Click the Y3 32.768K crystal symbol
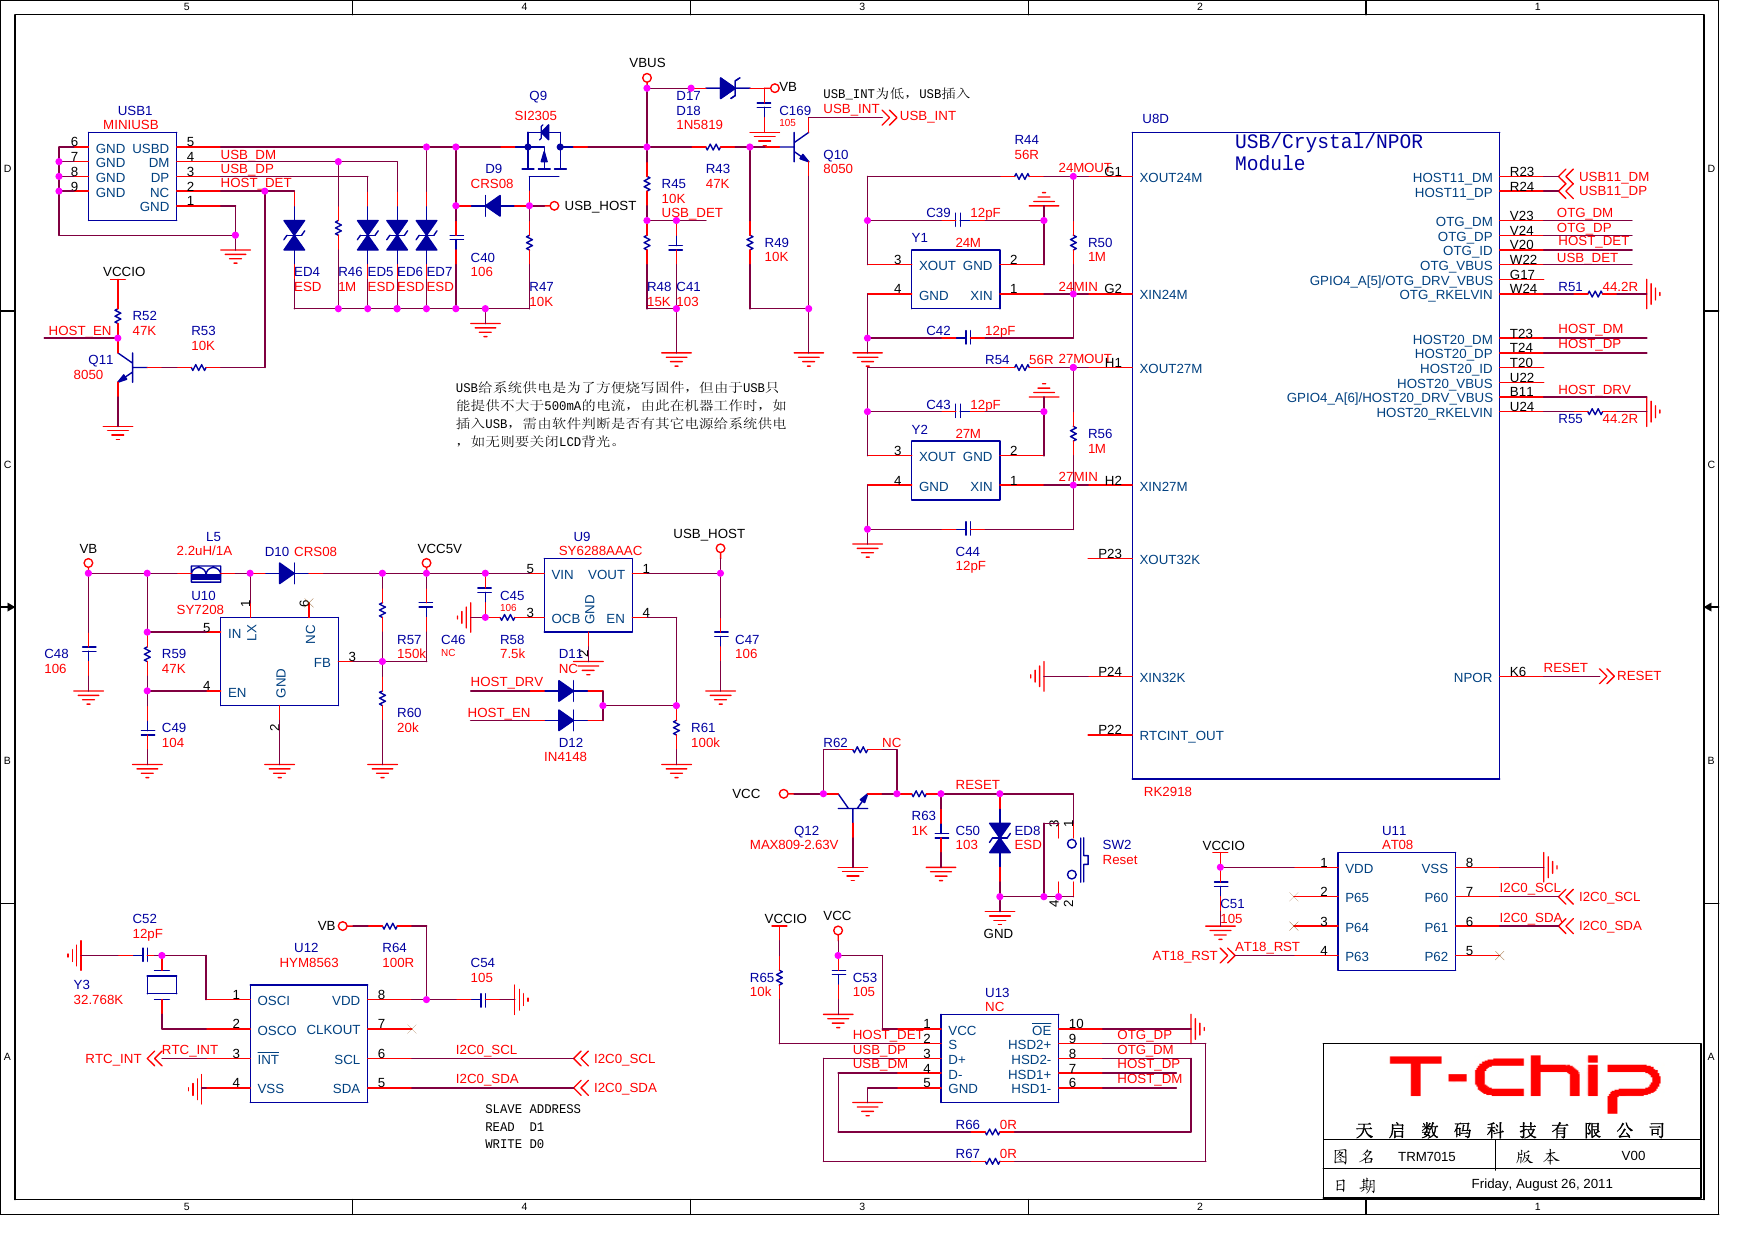The width and height of the screenshot is (1755, 1241). [x=161, y=984]
